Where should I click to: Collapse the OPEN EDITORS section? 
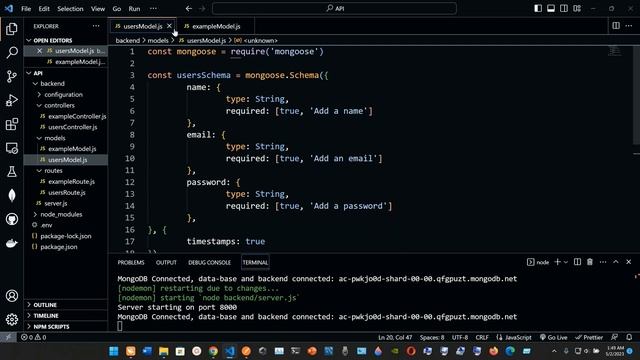[x=53, y=40]
